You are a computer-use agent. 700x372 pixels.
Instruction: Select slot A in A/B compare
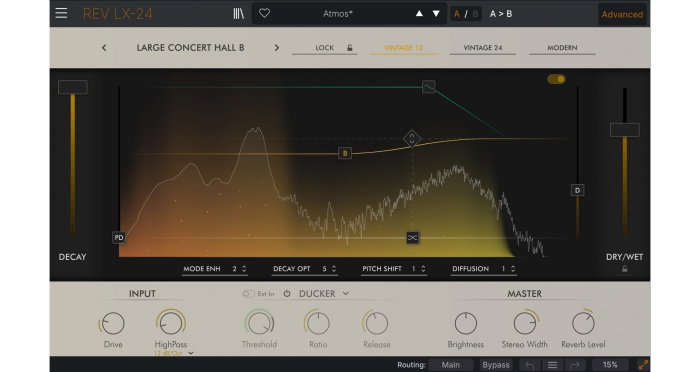[x=457, y=14]
